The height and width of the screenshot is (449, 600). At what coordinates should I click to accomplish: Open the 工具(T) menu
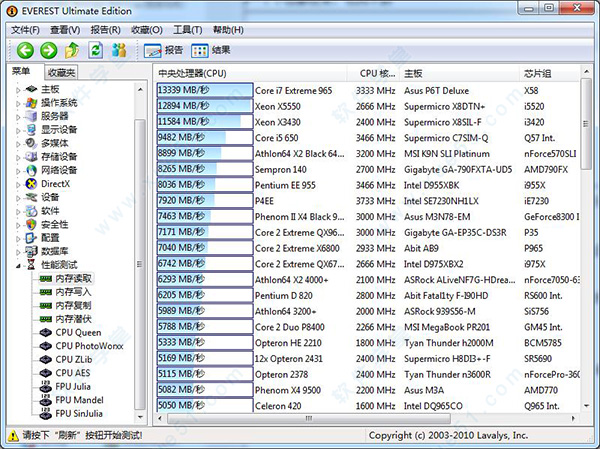(x=187, y=30)
